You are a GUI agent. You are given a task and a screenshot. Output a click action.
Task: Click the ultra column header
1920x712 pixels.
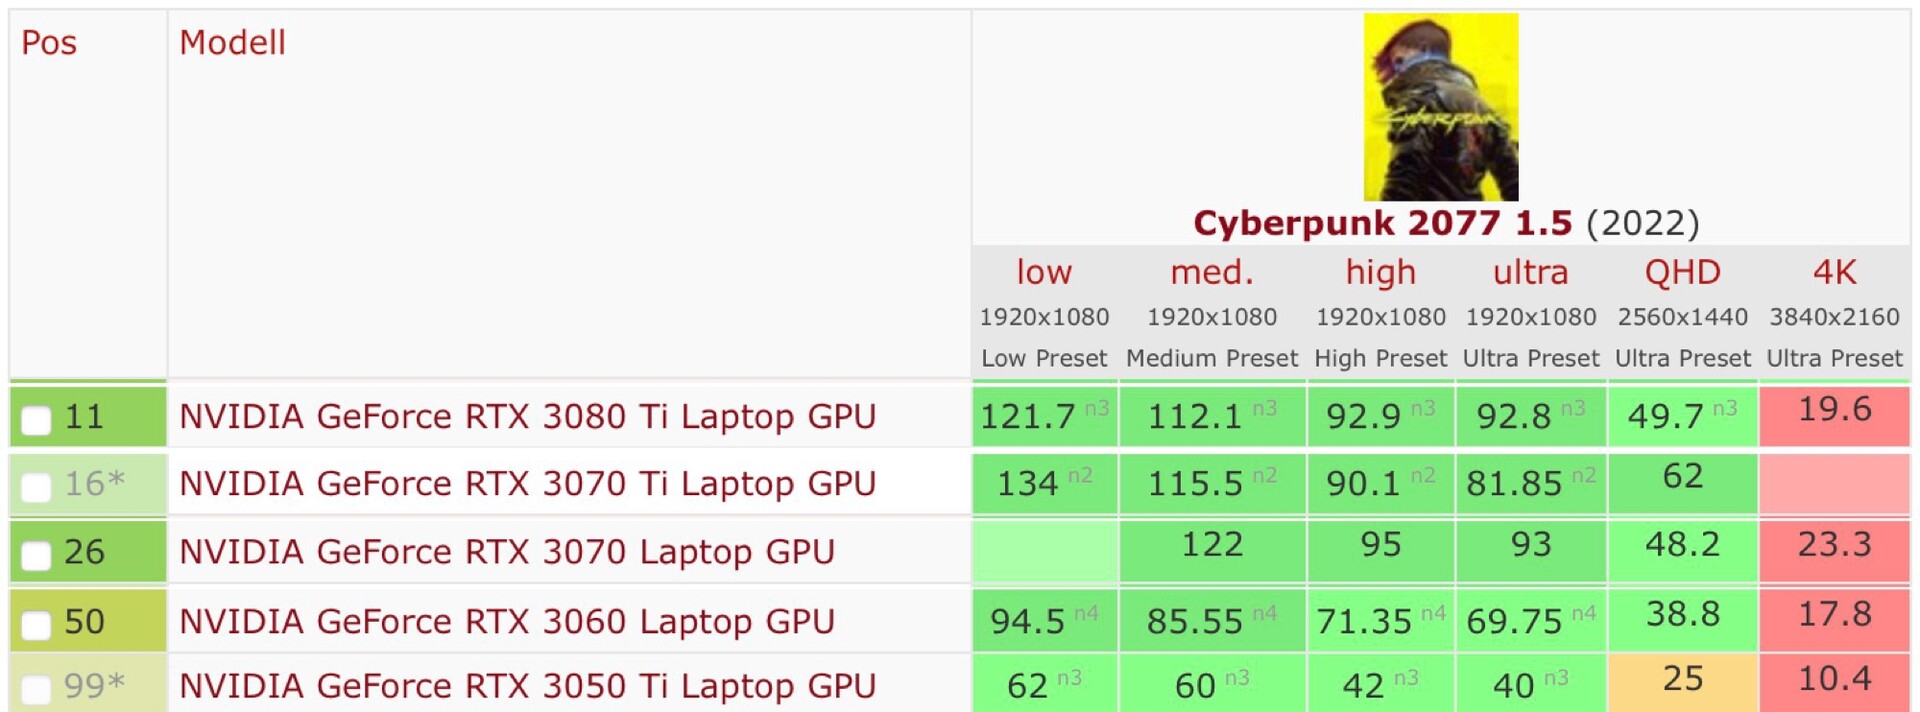(x=1530, y=272)
